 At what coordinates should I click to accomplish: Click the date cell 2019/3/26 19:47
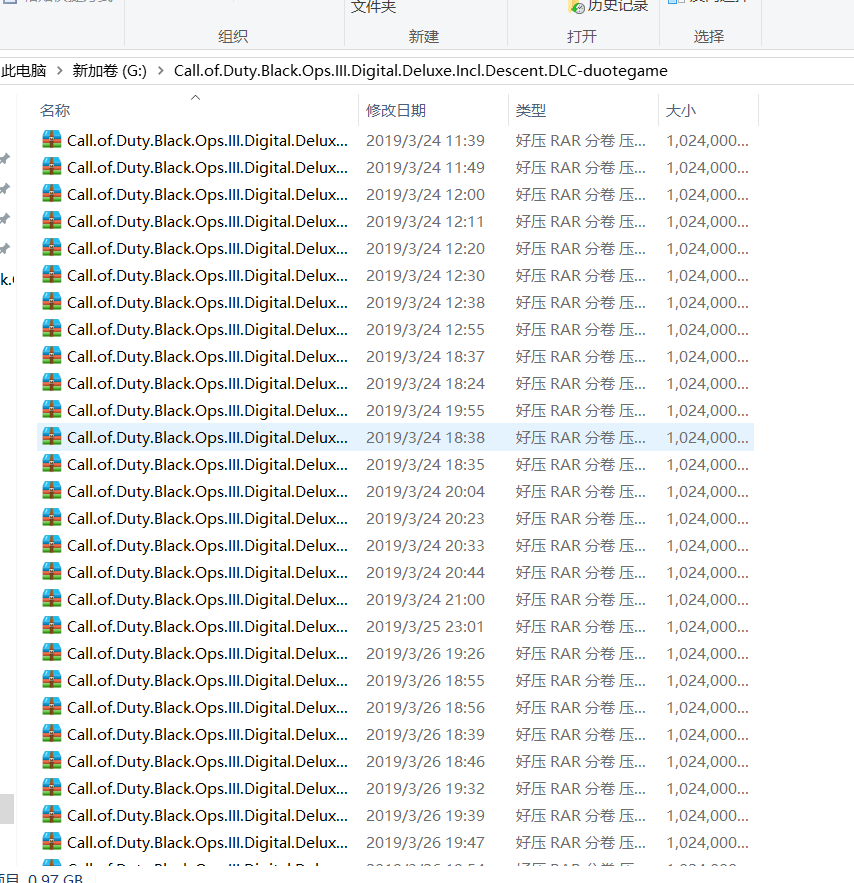point(425,843)
